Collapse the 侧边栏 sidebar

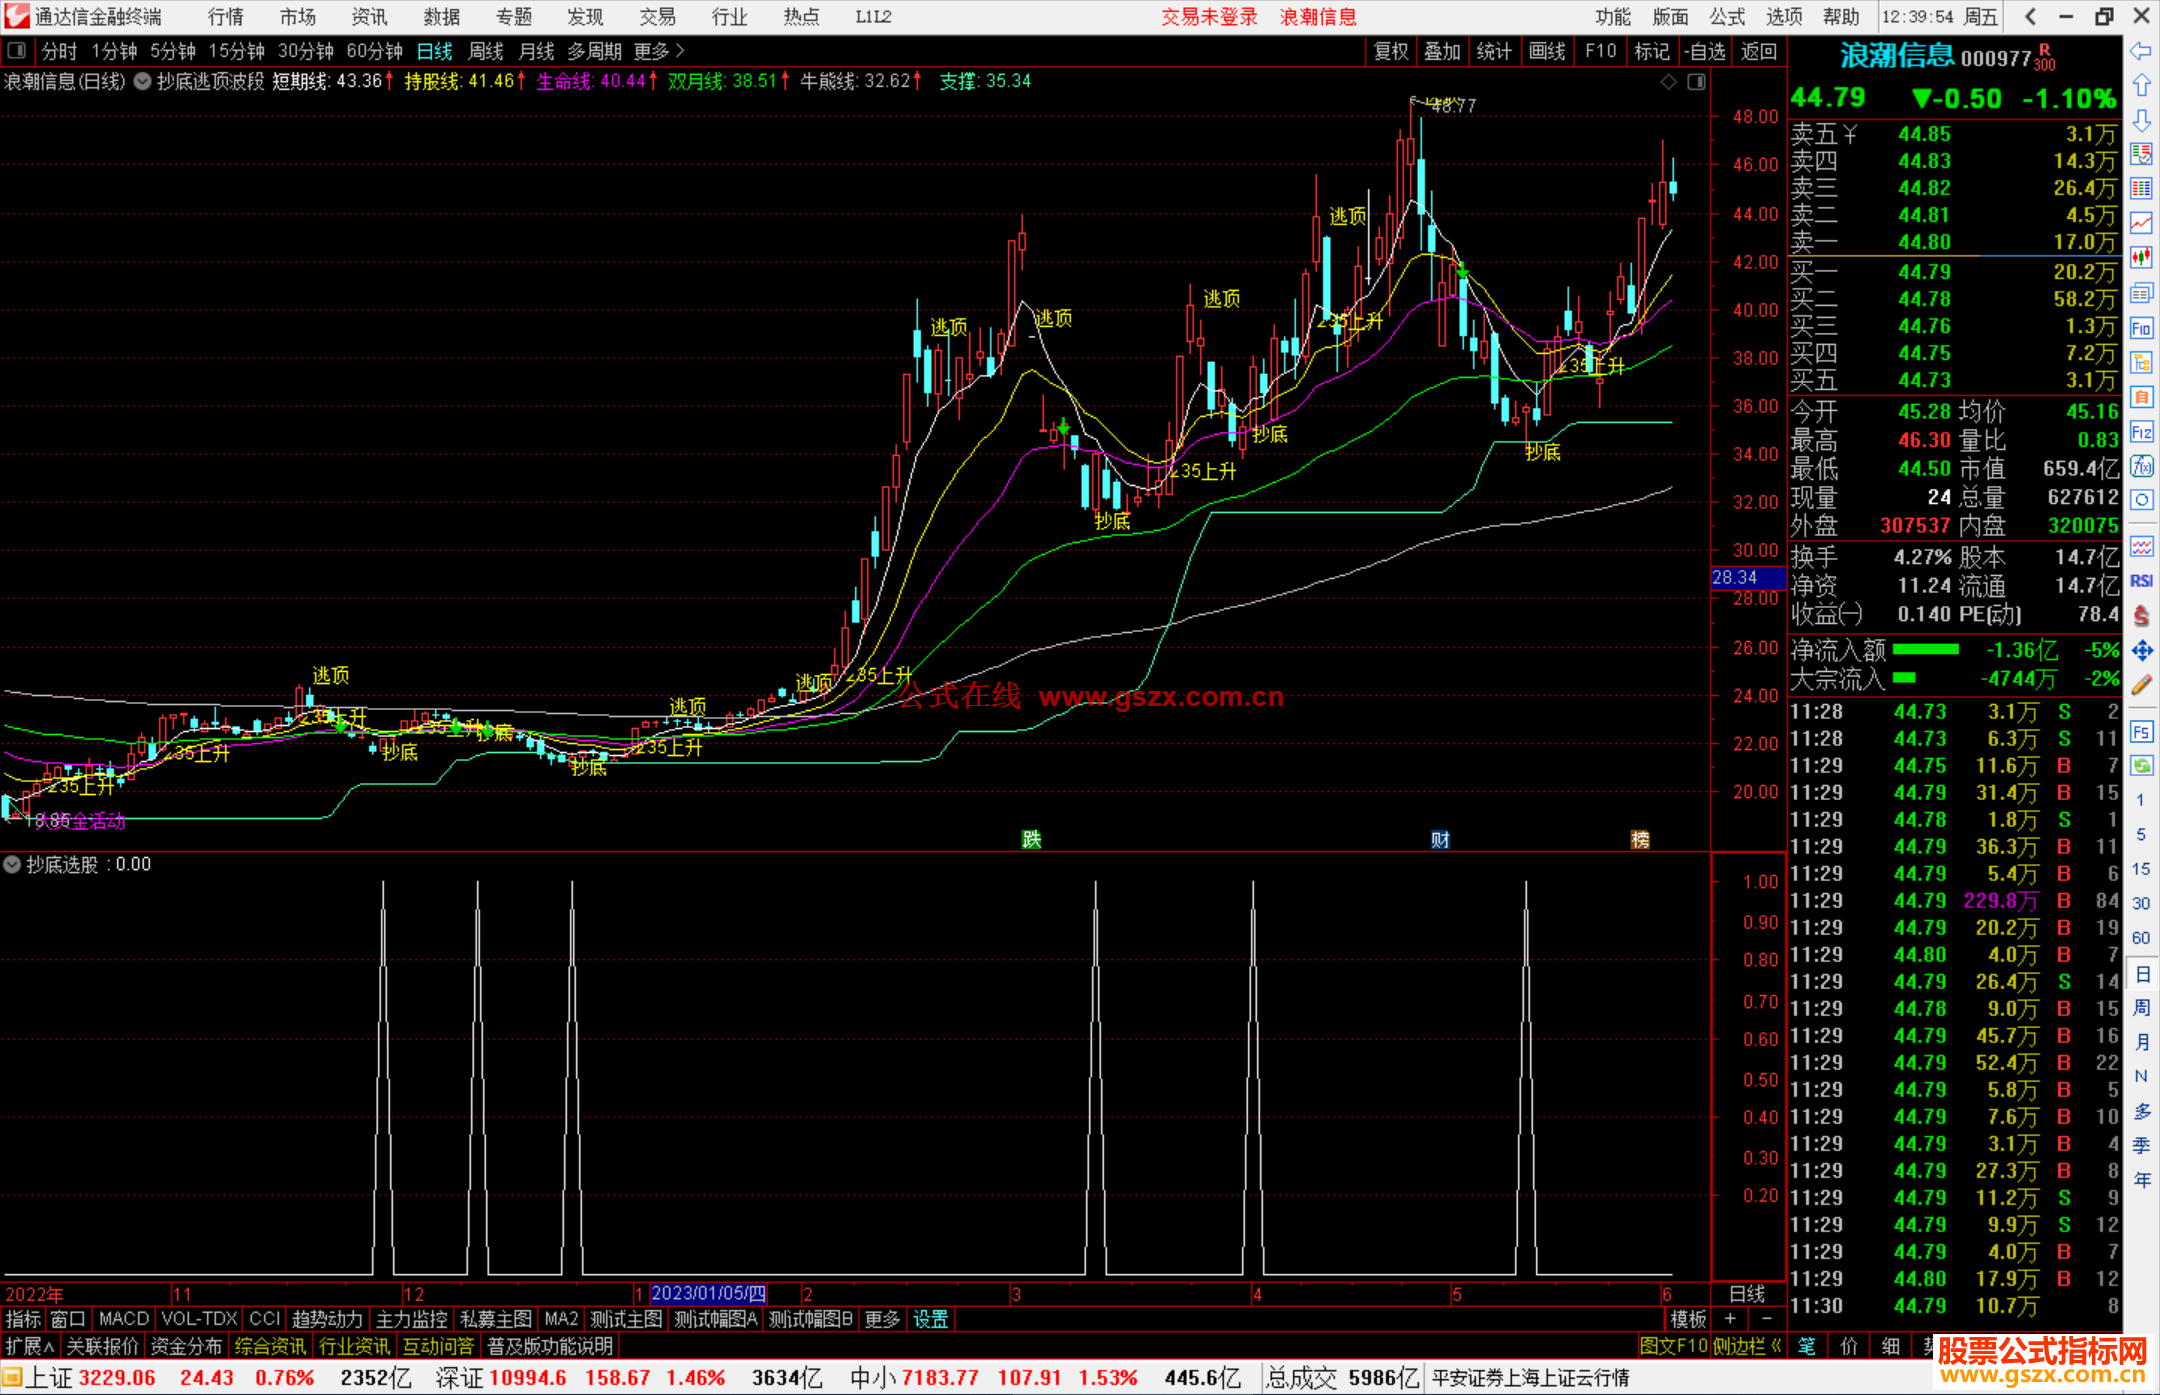point(1747,1346)
